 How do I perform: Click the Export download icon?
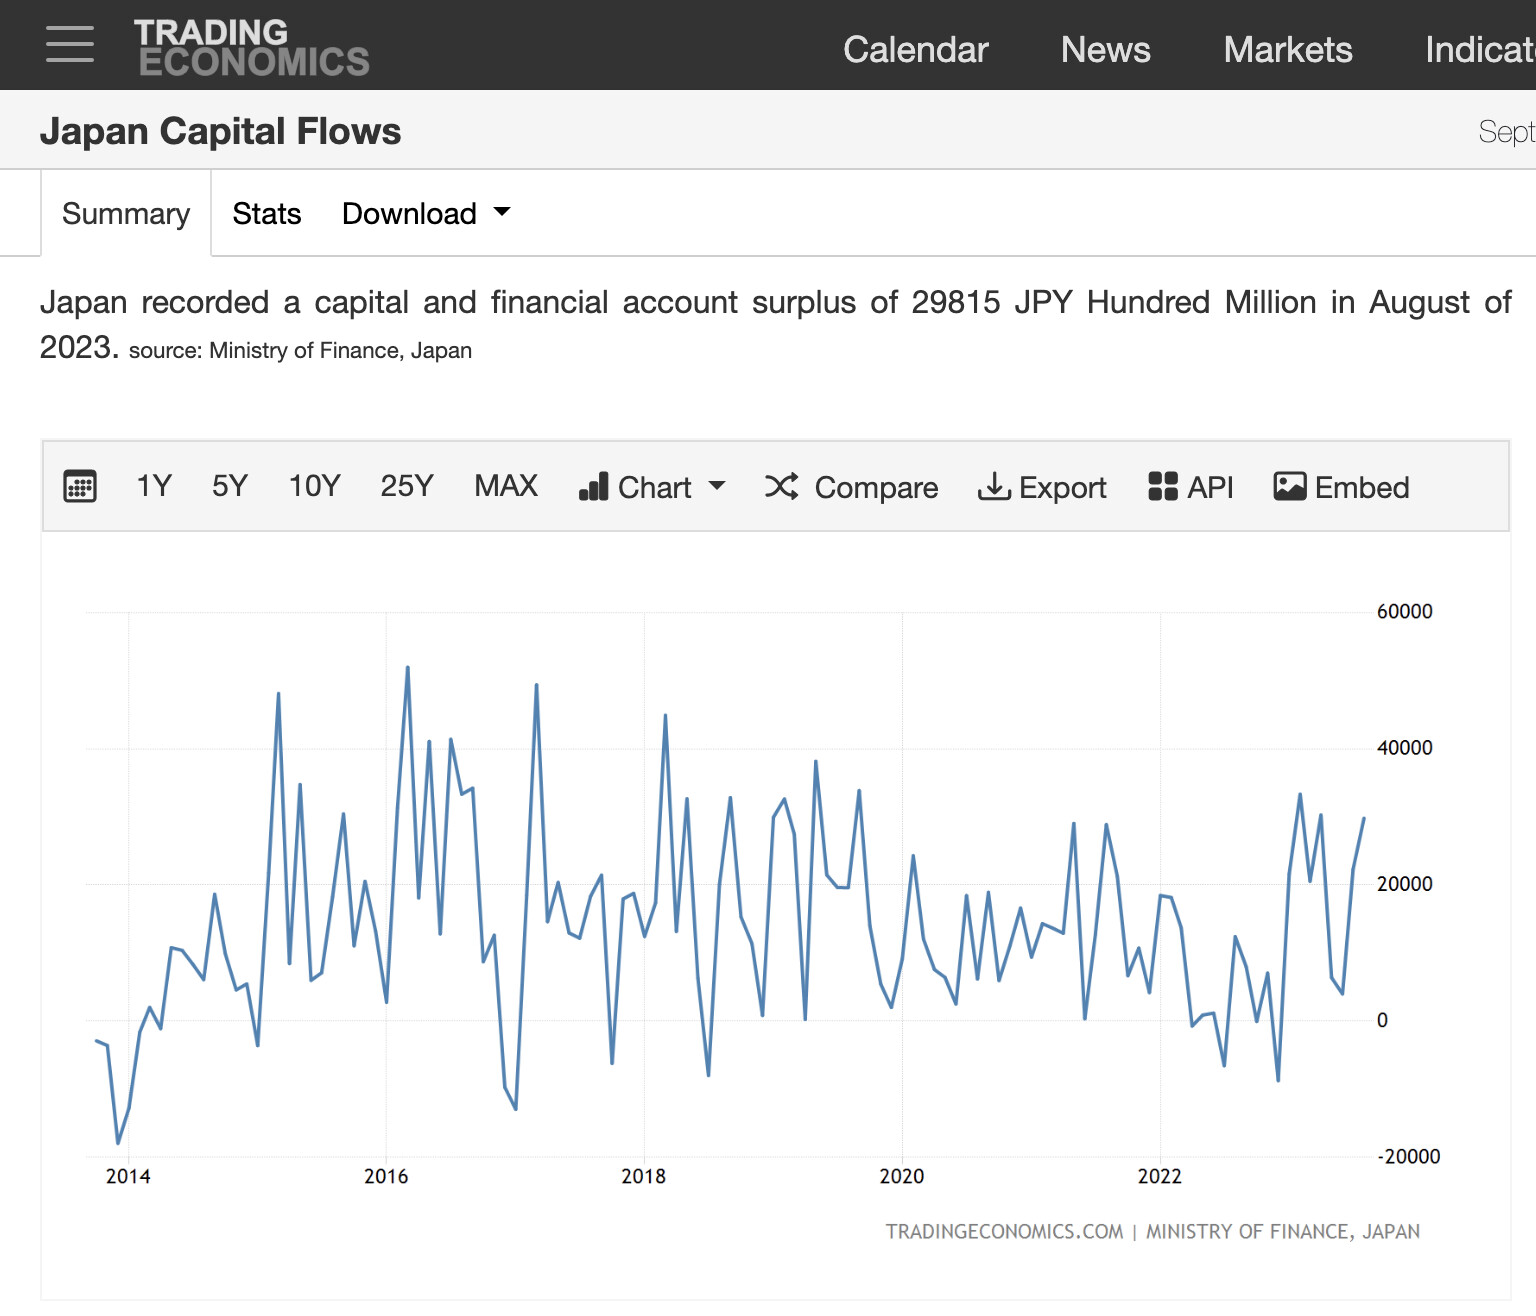coord(994,487)
